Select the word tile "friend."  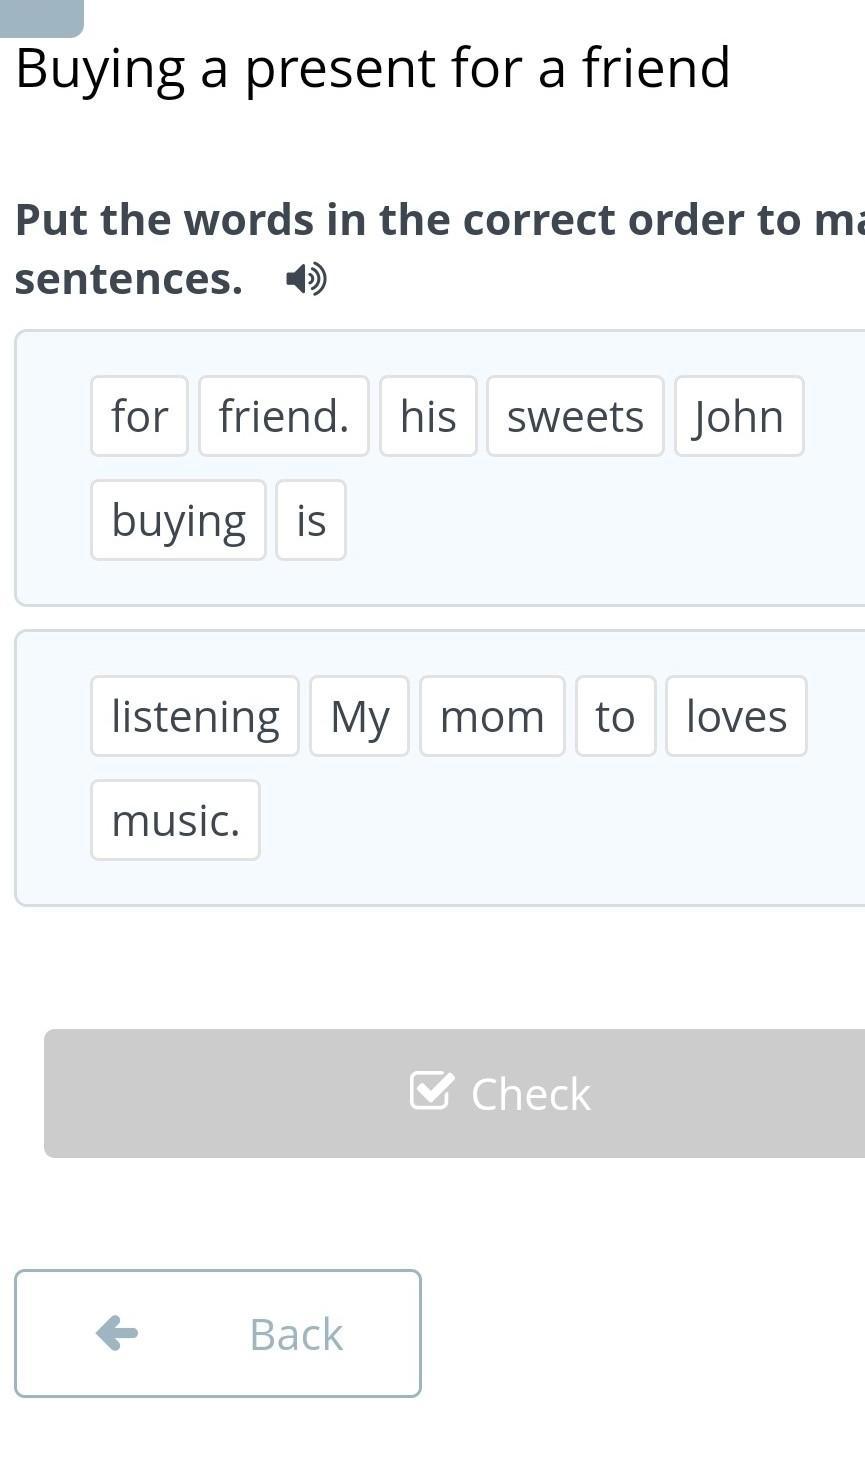(284, 416)
